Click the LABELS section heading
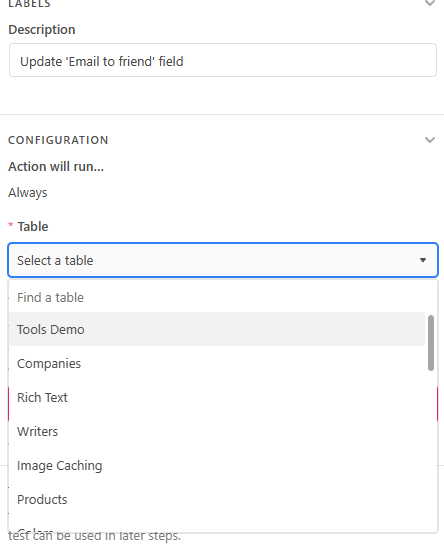Image resolution: width=444 pixels, height=557 pixels. tap(29, 4)
